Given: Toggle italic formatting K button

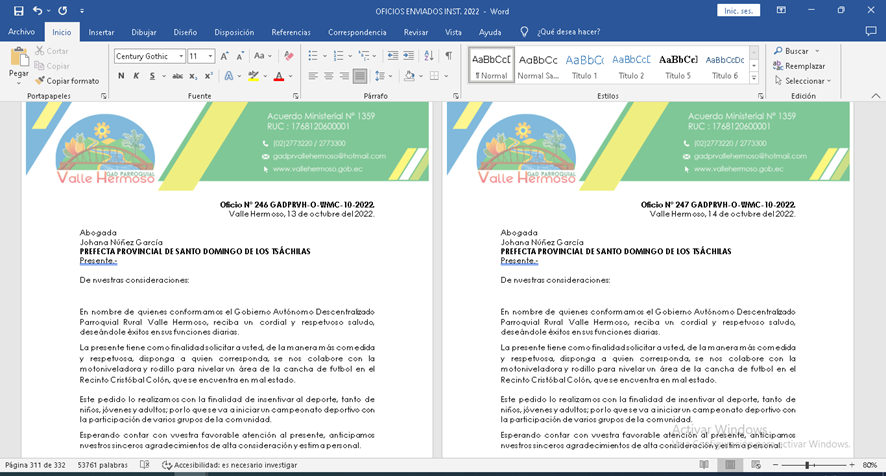Looking at the screenshot, I should (135, 76).
